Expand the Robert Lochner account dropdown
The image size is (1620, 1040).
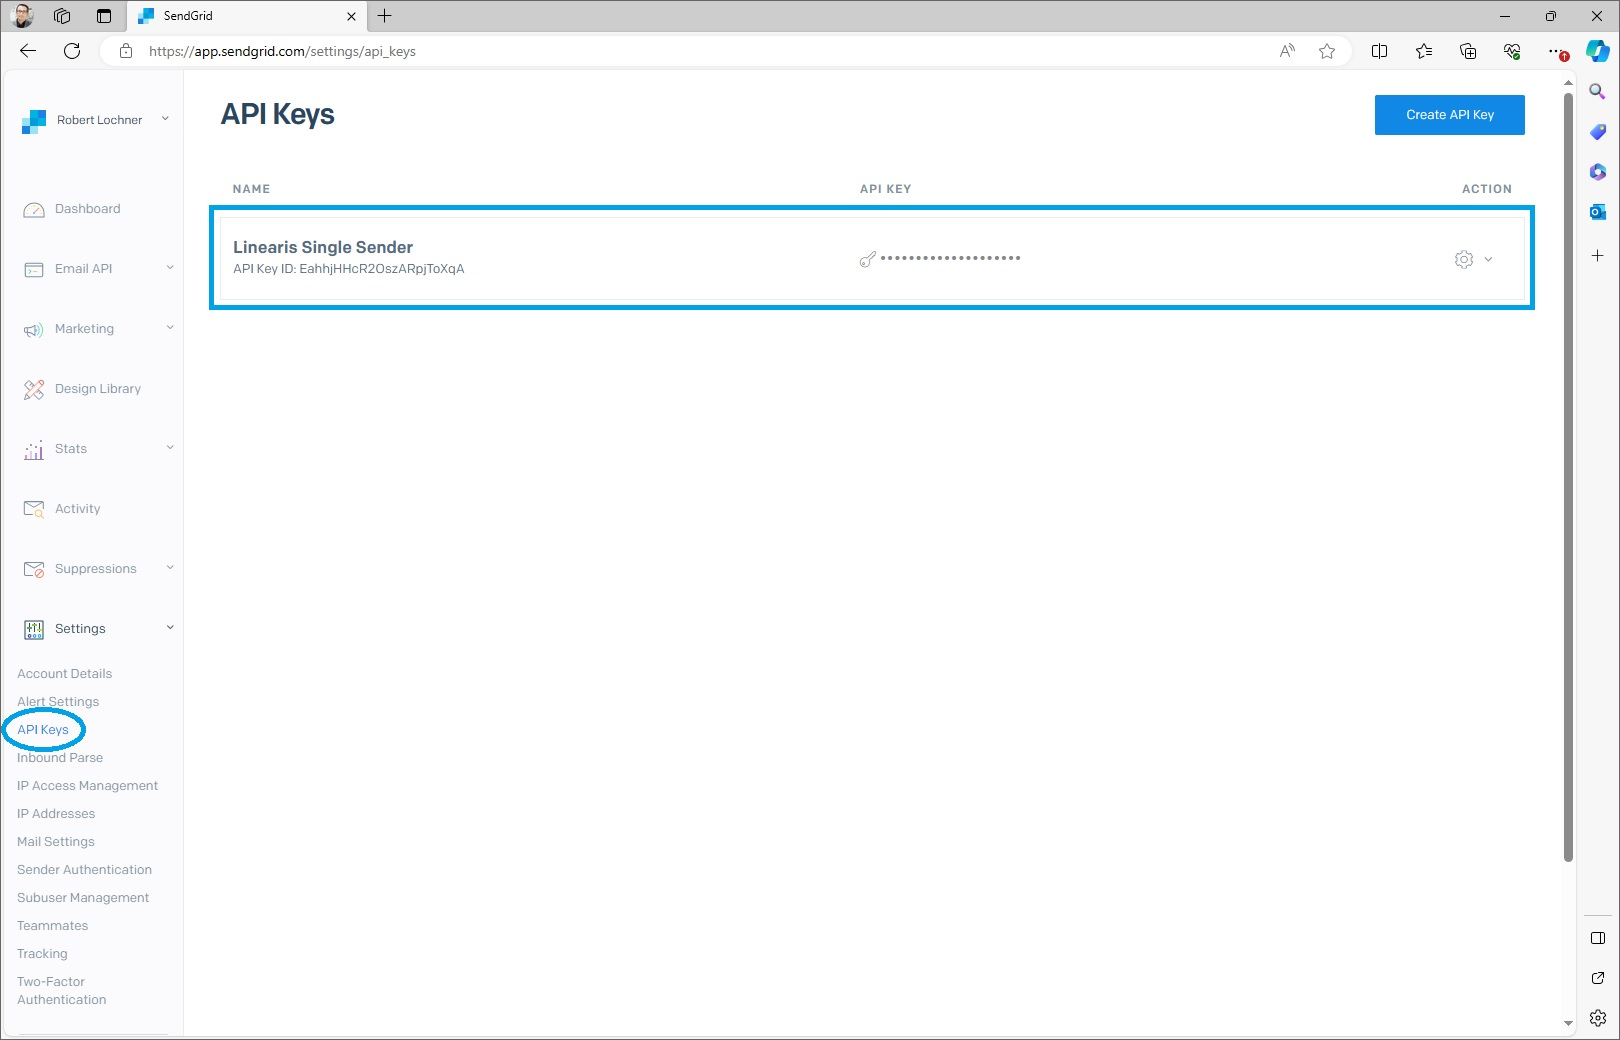165,119
